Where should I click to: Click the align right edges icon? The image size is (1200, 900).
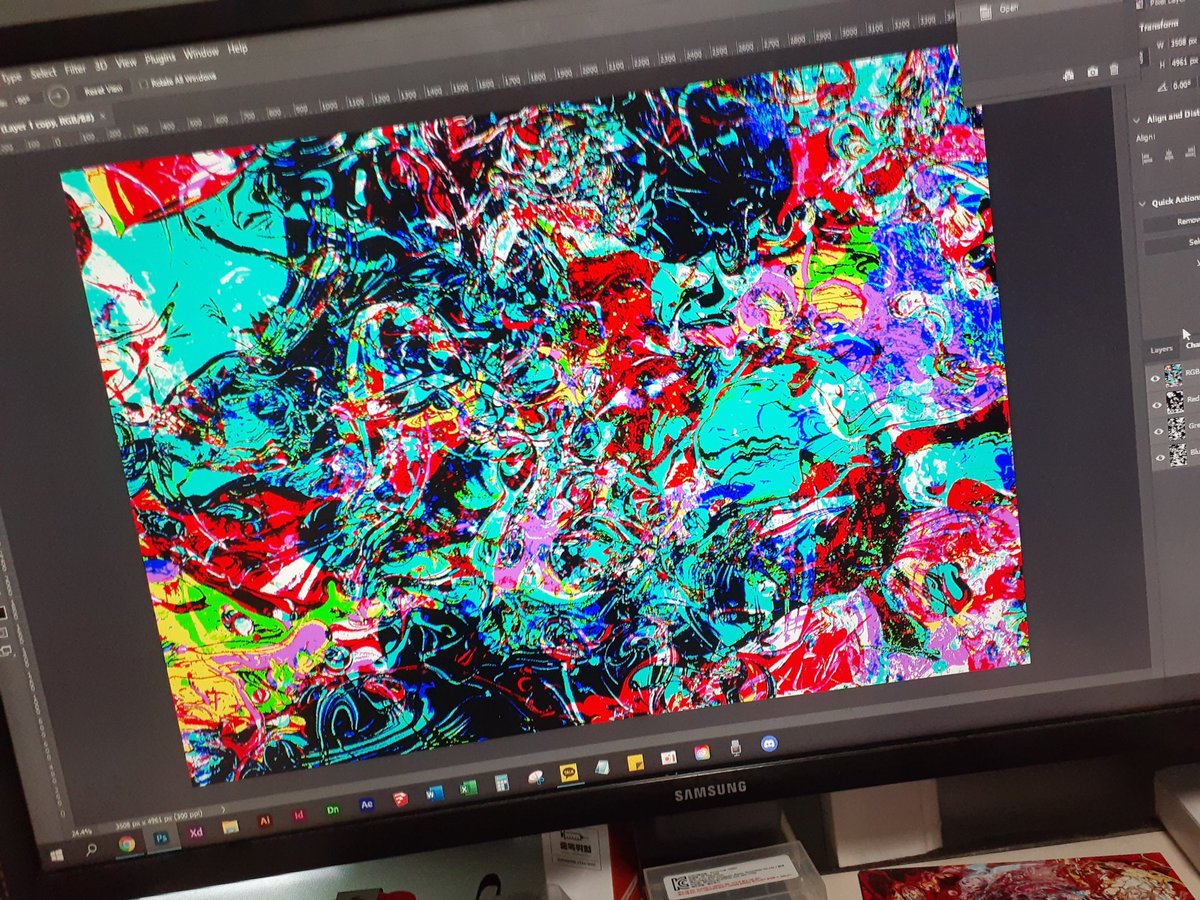pos(1191,152)
